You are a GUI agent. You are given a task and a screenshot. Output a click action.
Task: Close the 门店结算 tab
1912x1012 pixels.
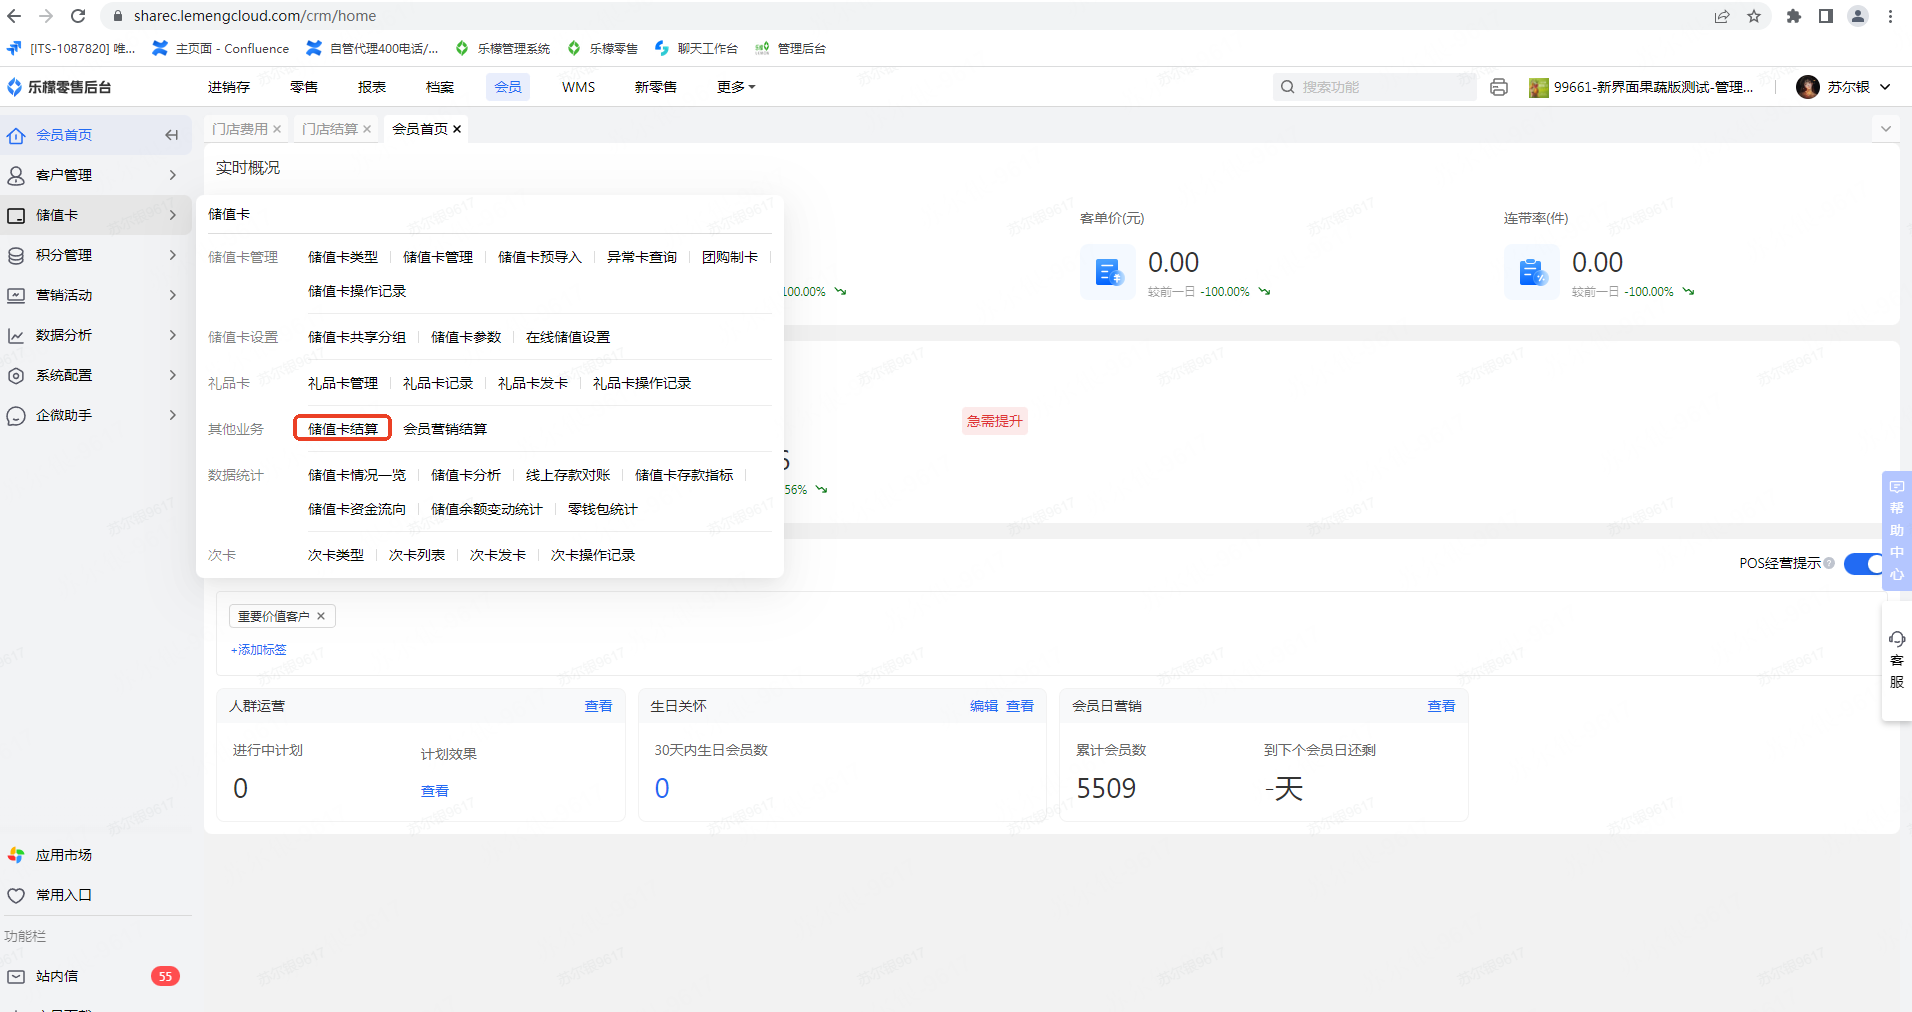tap(367, 129)
